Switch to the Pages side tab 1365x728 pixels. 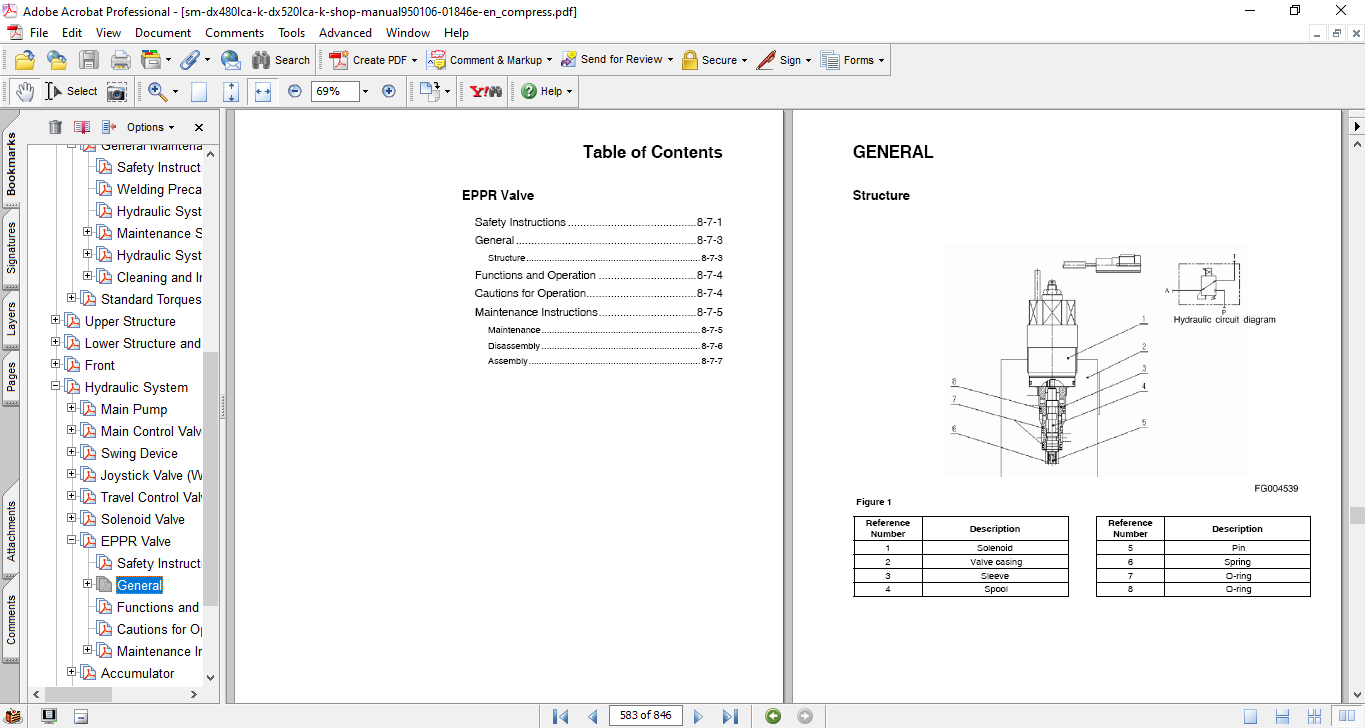[x=11, y=378]
